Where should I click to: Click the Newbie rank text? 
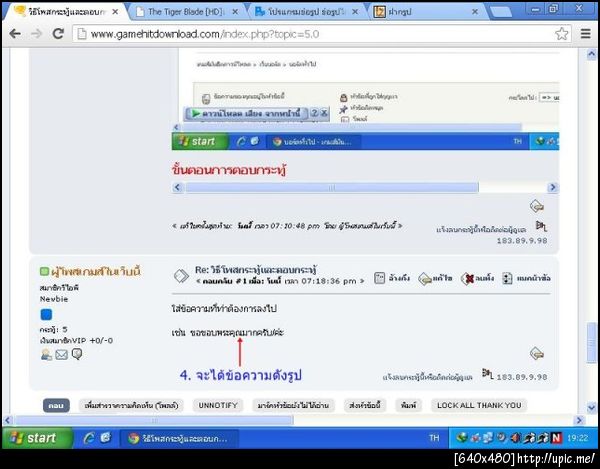(54, 299)
